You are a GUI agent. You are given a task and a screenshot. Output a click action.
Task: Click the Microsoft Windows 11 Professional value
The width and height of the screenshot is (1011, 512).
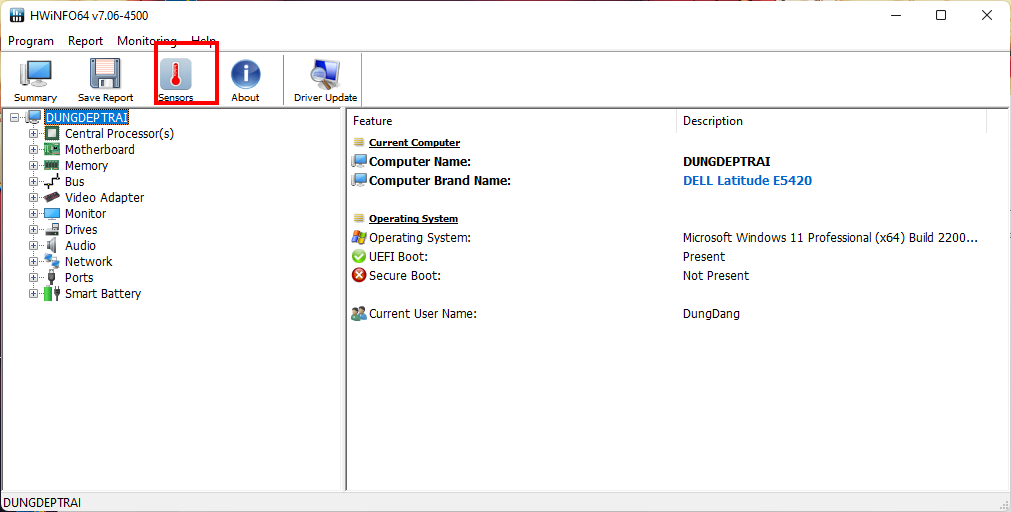click(x=830, y=237)
